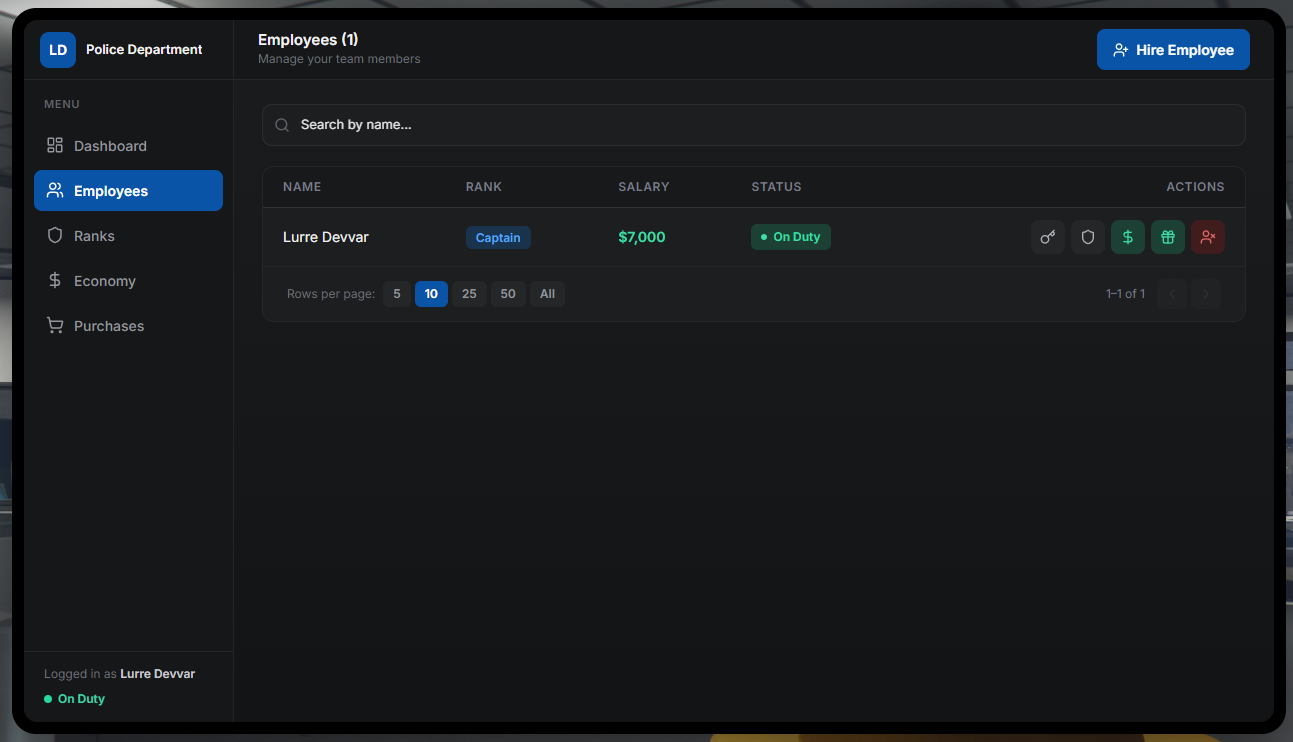This screenshot has height=742, width=1293.
Task: Click the $7,000 salary value
Action: tap(642, 237)
